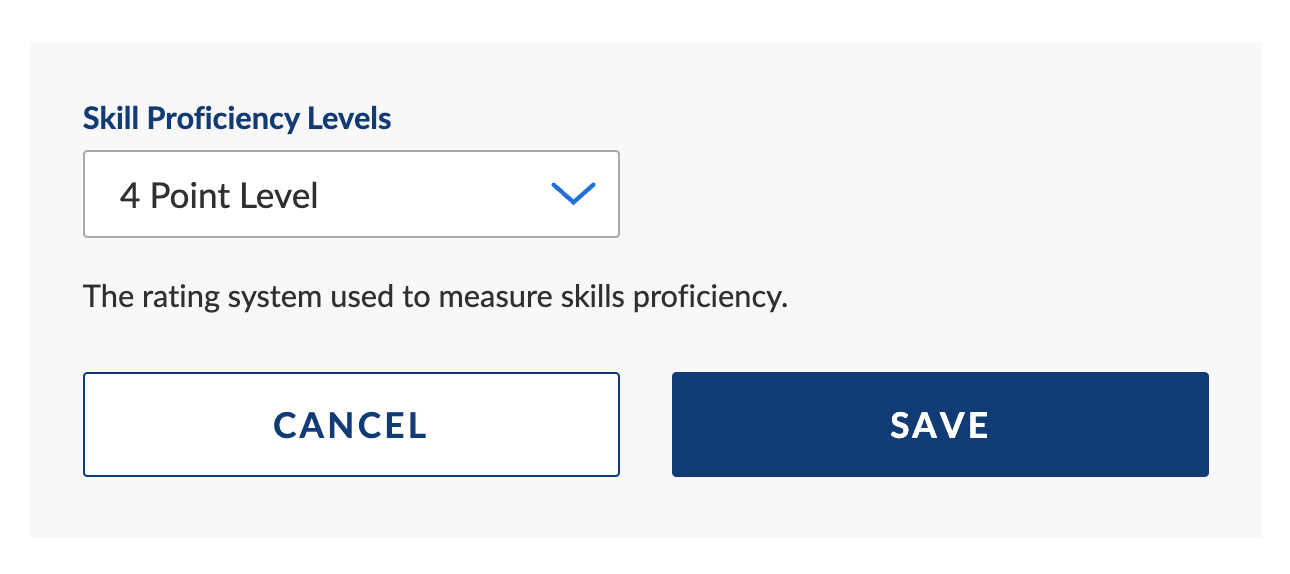Click the down arrow beside '4 Point Level'
This screenshot has height=574, width=1290.
coord(574,194)
